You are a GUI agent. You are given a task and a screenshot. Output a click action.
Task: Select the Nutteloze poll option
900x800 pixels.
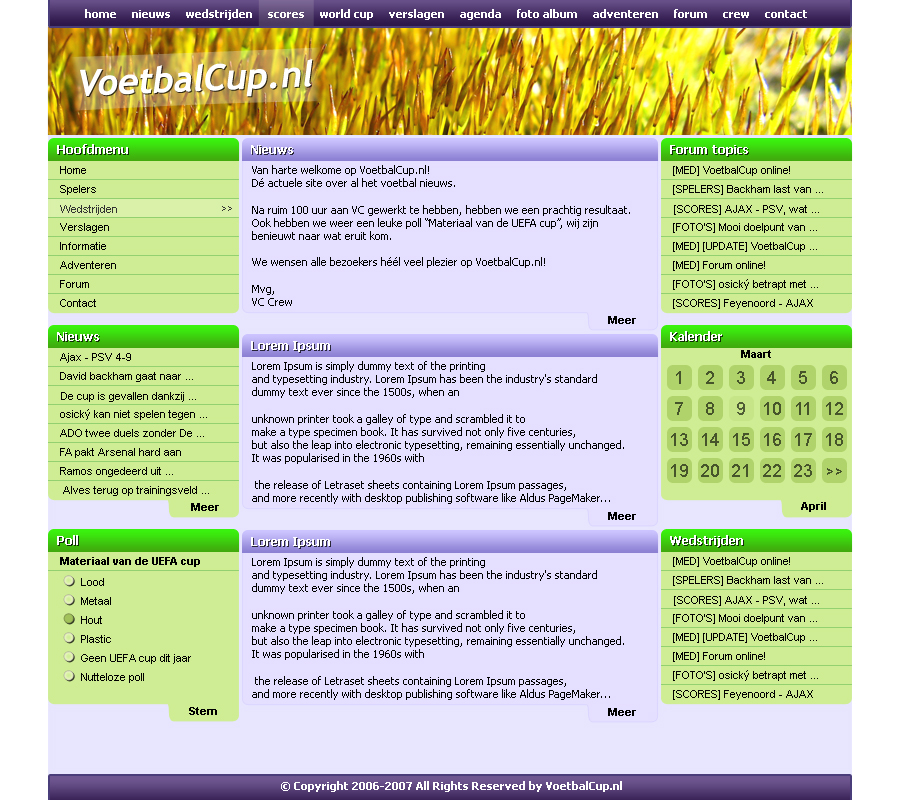tap(69, 676)
